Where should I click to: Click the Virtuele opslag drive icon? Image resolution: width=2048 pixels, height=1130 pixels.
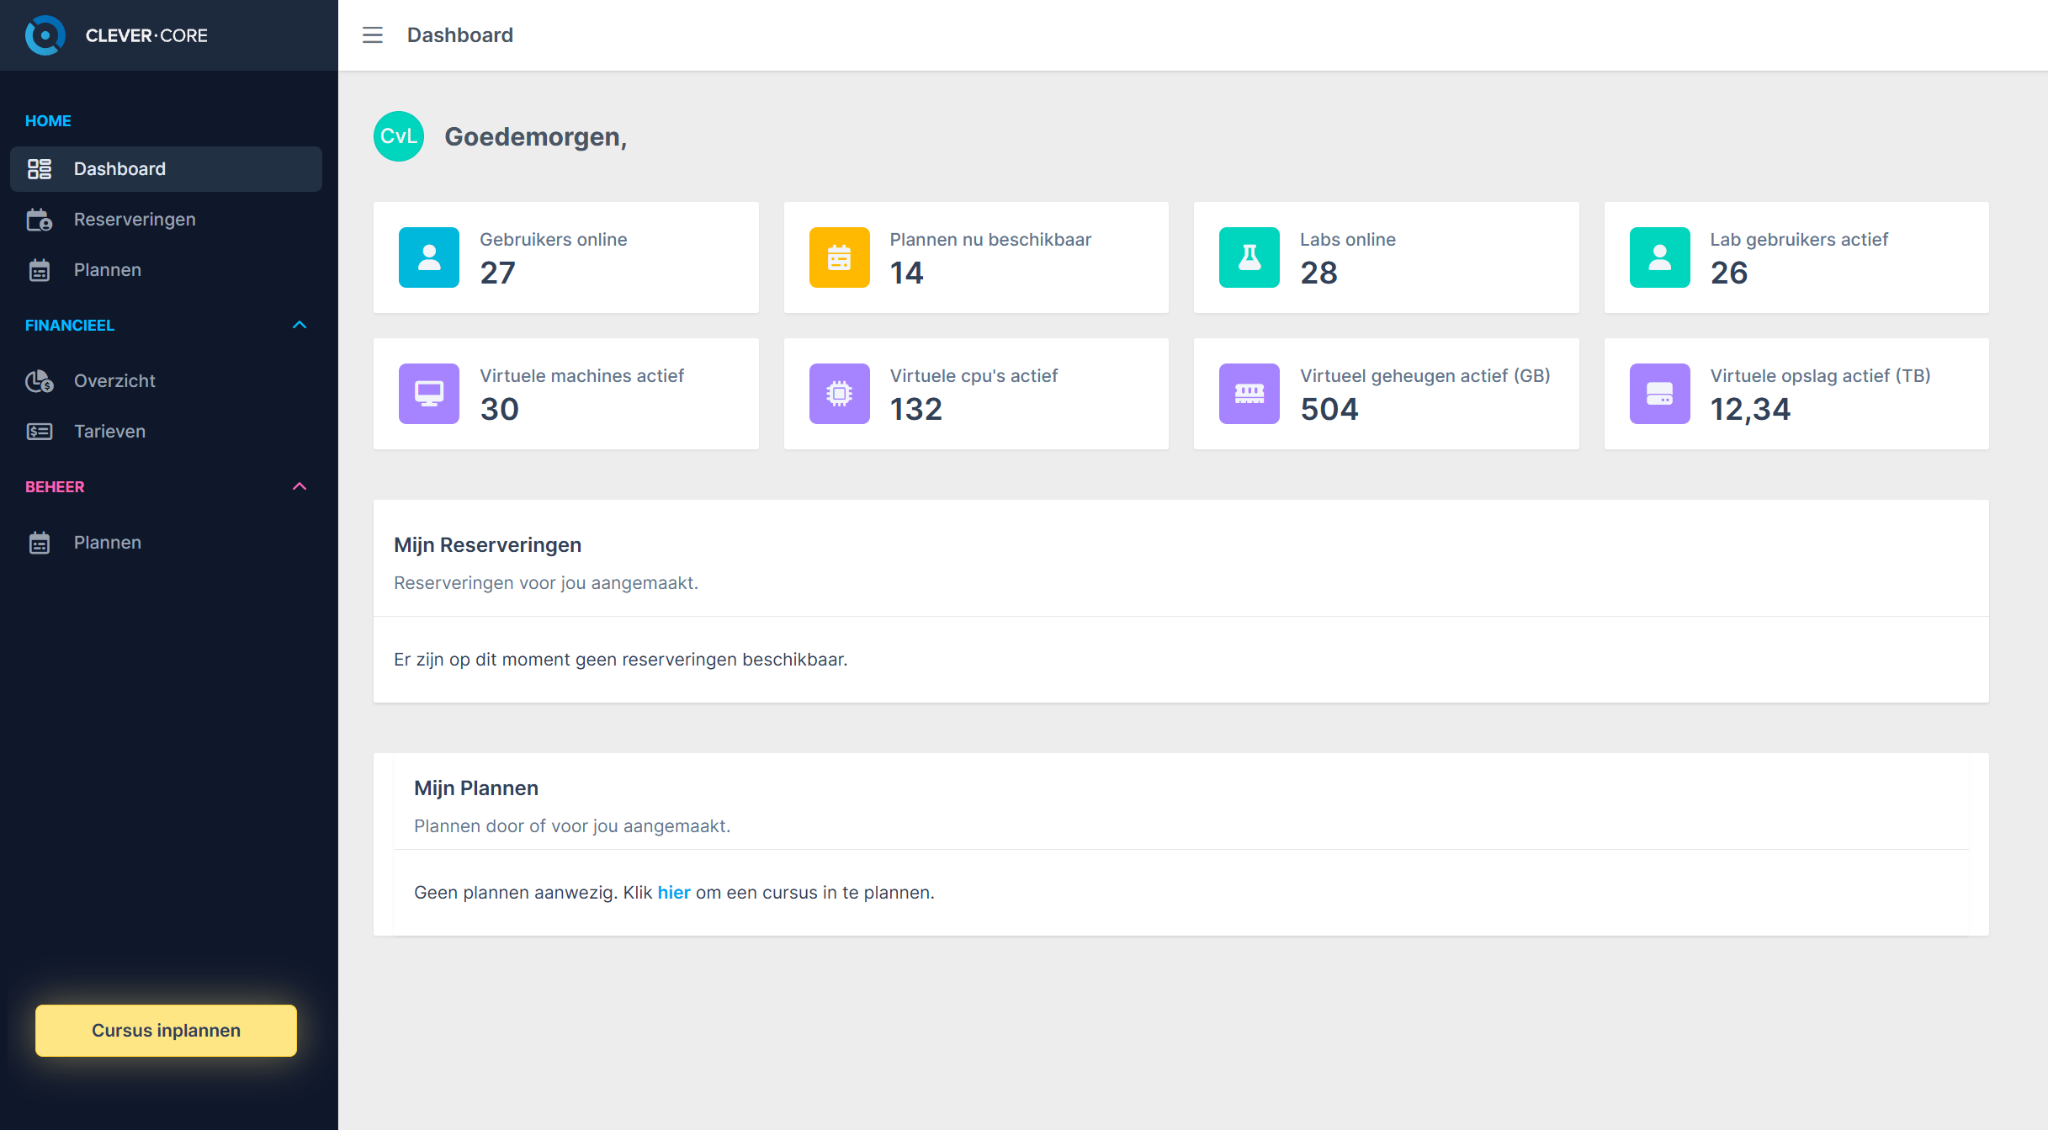point(1660,393)
